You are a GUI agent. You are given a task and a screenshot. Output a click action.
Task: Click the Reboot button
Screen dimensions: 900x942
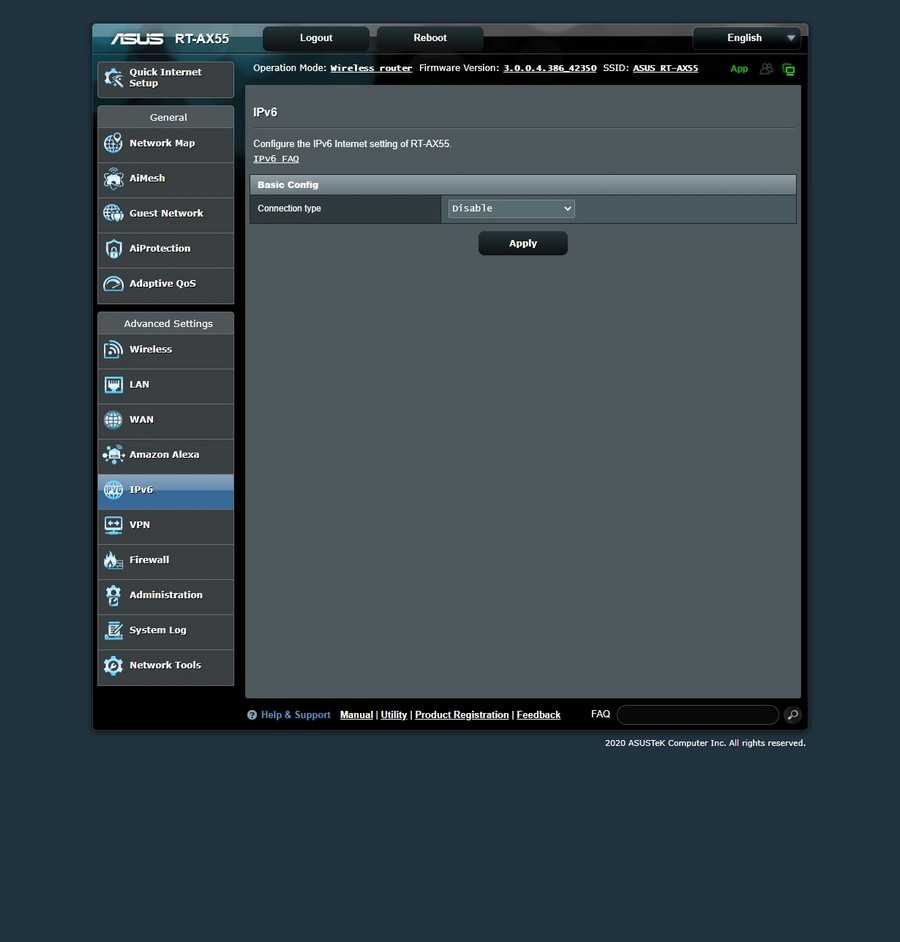coord(430,38)
